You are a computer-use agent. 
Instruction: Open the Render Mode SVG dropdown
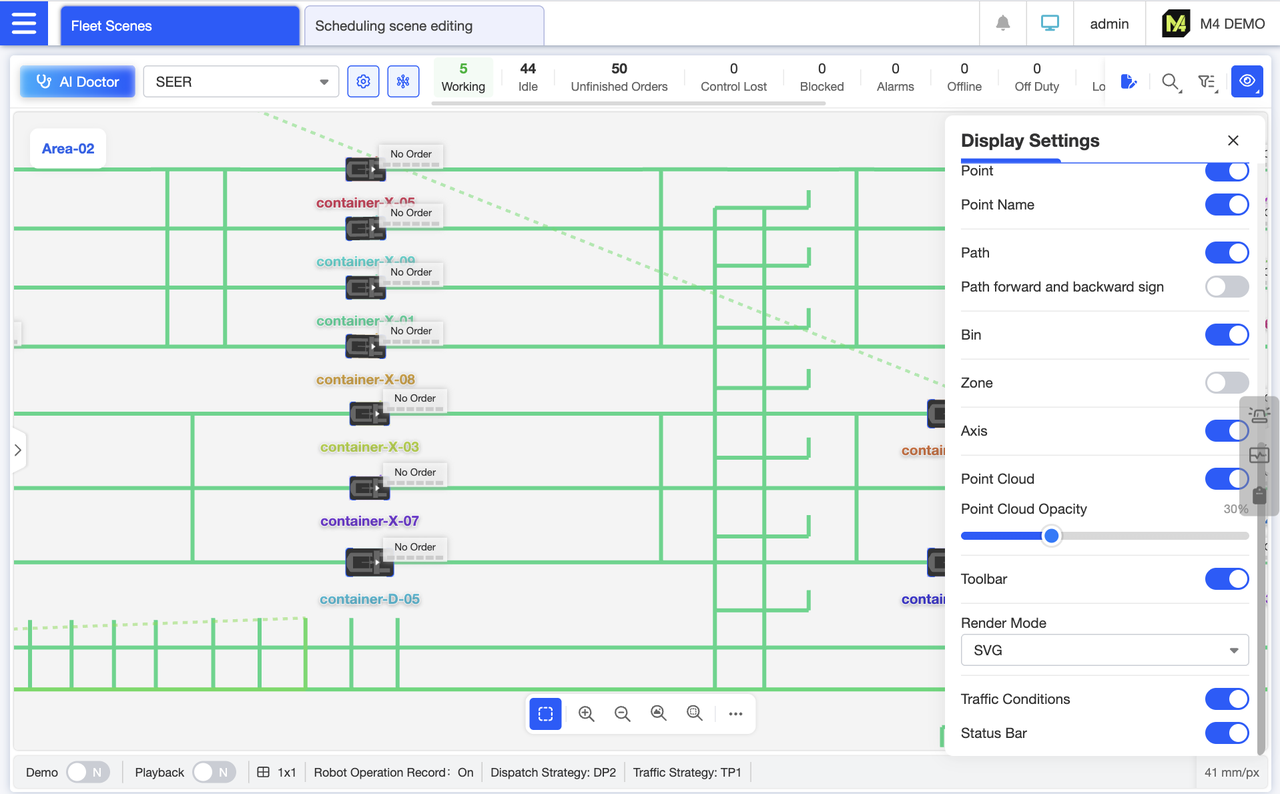pyautogui.click(x=1104, y=650)
